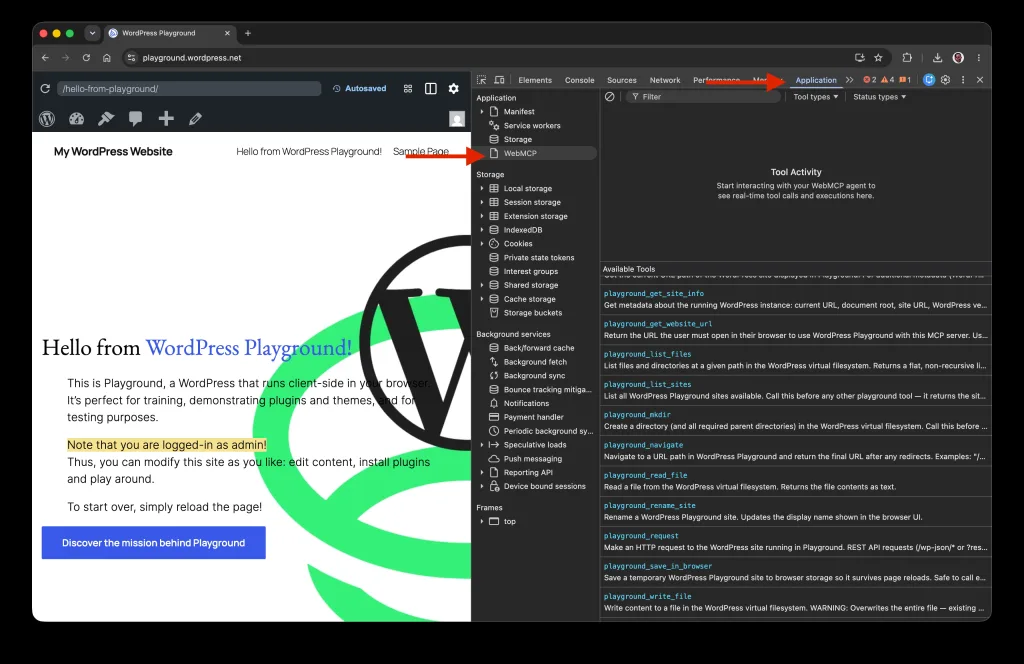
Task: Open DevTools three-dot customize menu
Action: 963,80
